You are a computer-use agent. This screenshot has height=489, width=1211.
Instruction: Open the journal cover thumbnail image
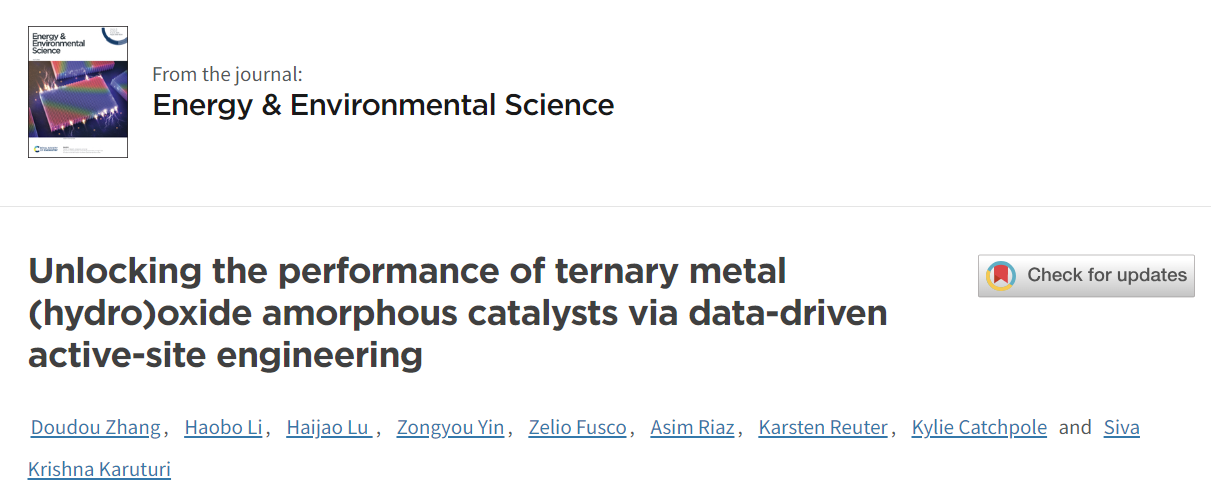[x=78, y=92]
